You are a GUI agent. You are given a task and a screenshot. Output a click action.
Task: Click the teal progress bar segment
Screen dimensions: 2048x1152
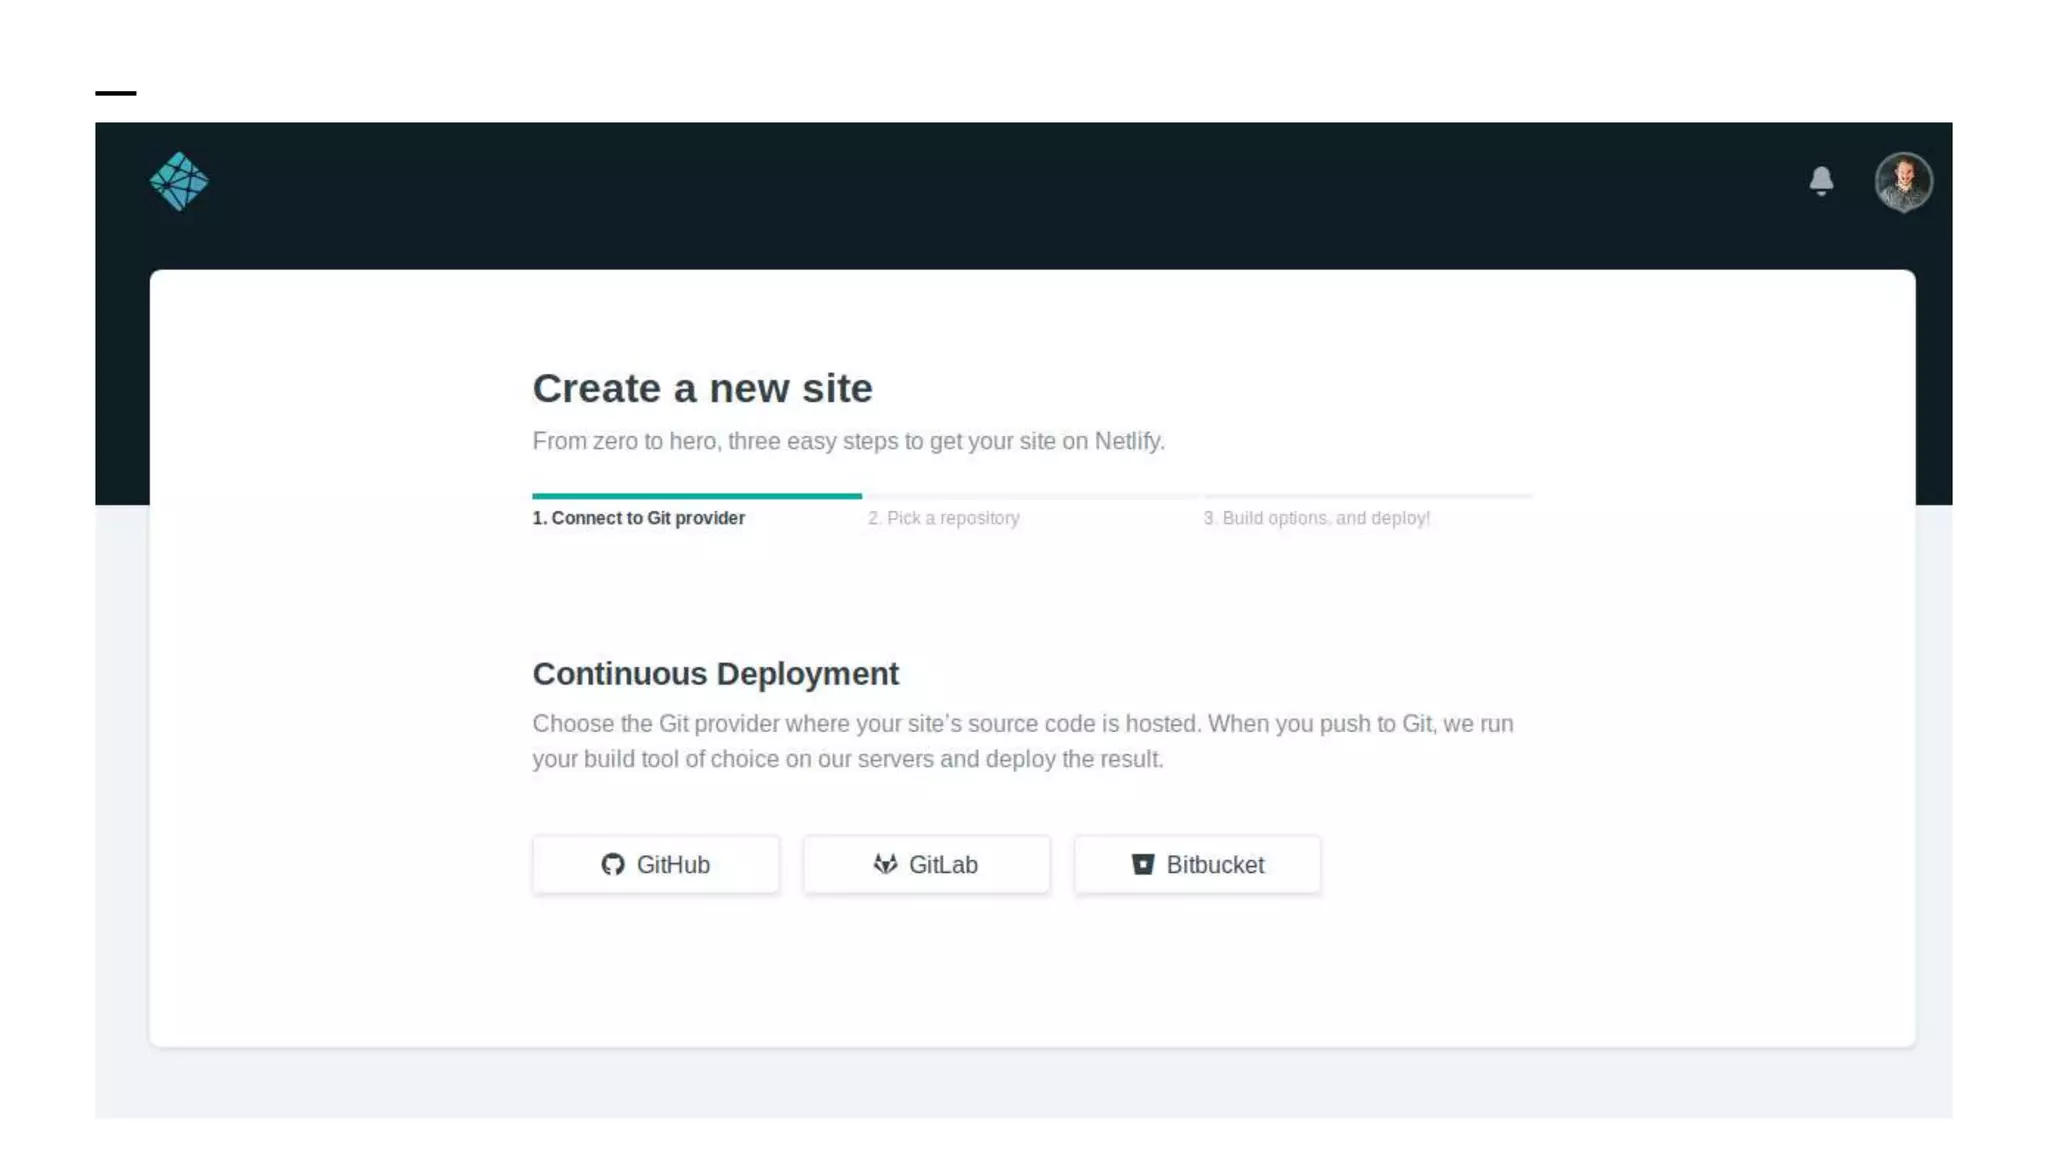(x=697, y=495)
